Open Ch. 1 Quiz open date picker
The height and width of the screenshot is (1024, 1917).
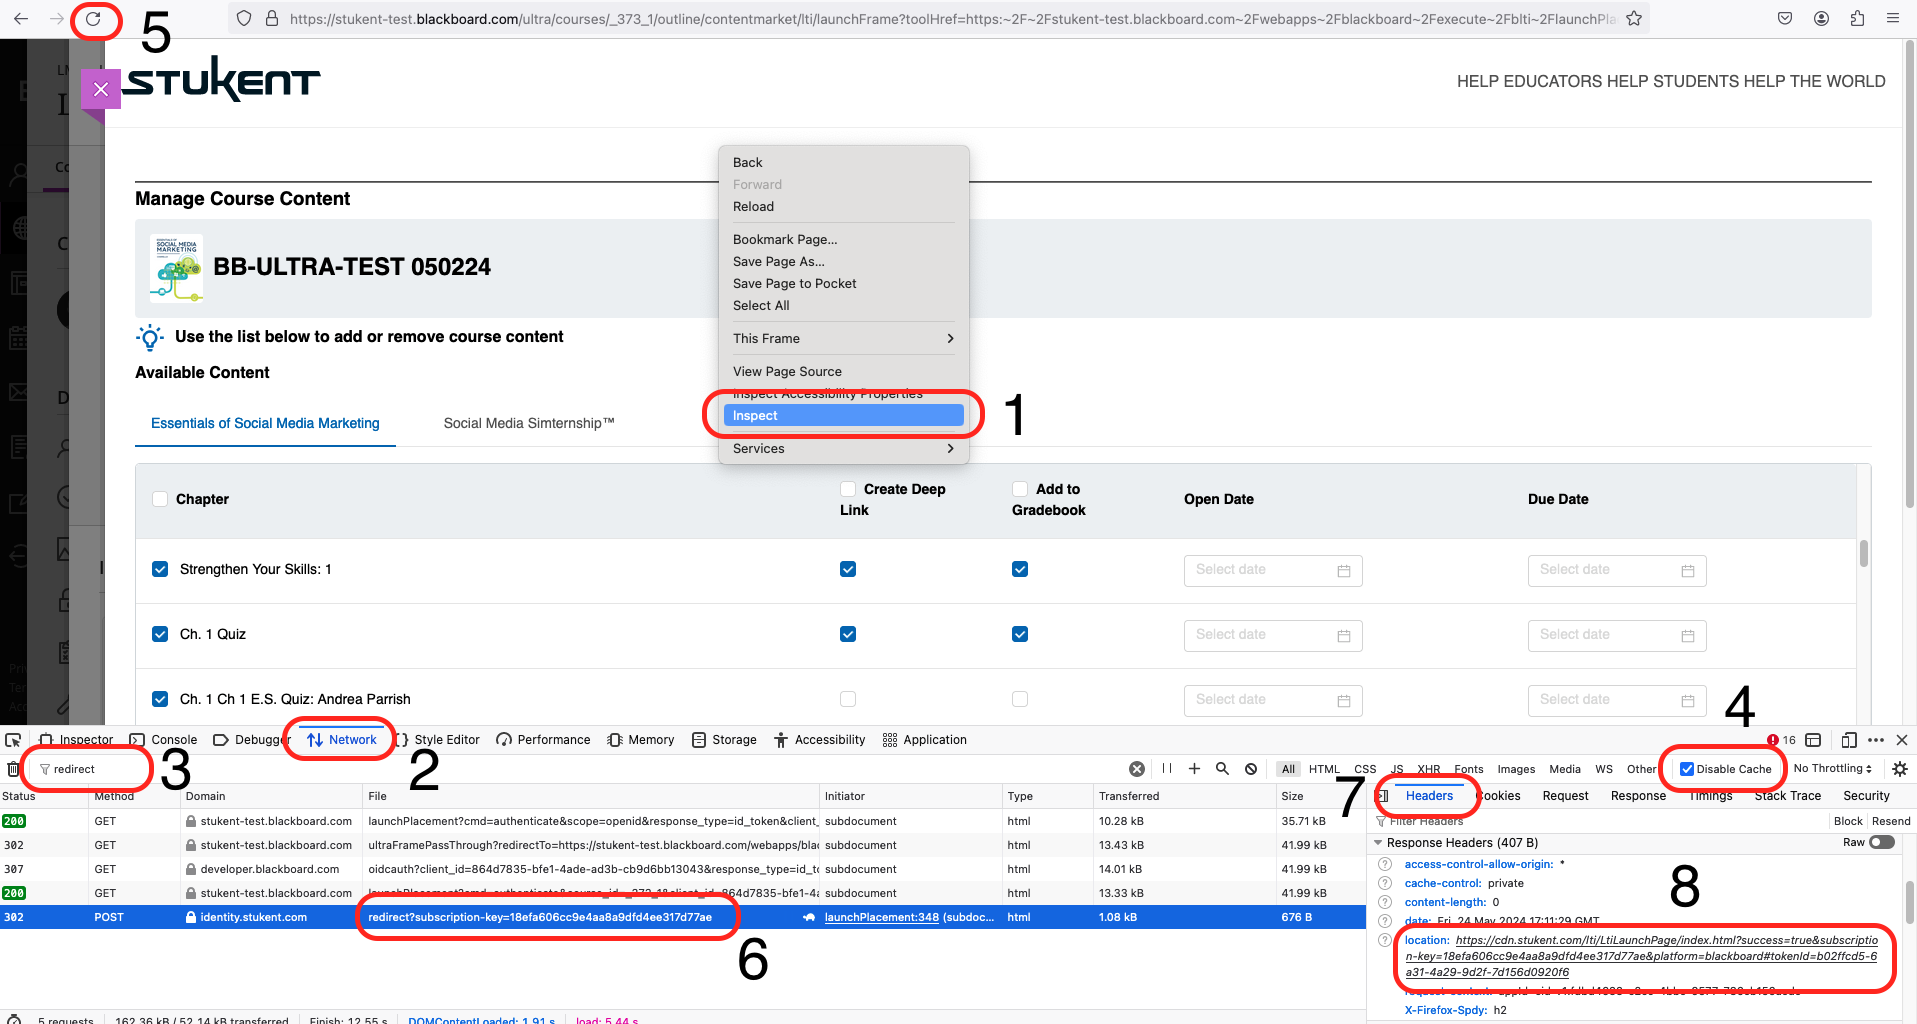pos(1272,635)
